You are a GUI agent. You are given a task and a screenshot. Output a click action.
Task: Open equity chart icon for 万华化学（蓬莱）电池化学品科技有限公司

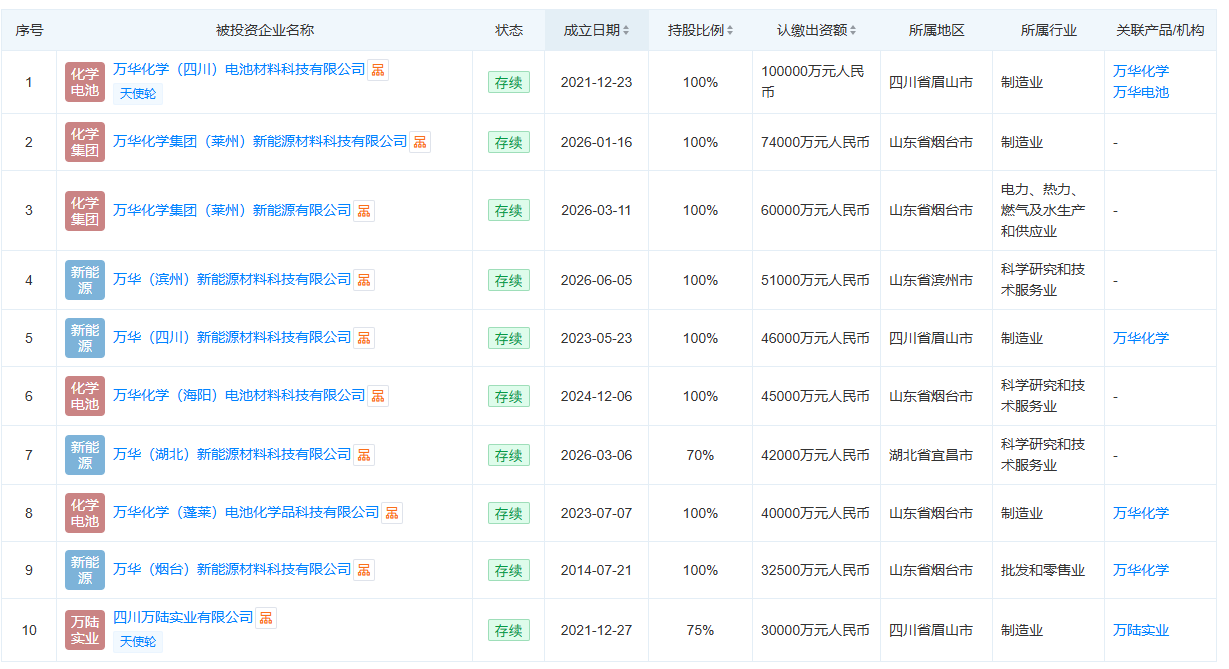(x=392, y=513)
